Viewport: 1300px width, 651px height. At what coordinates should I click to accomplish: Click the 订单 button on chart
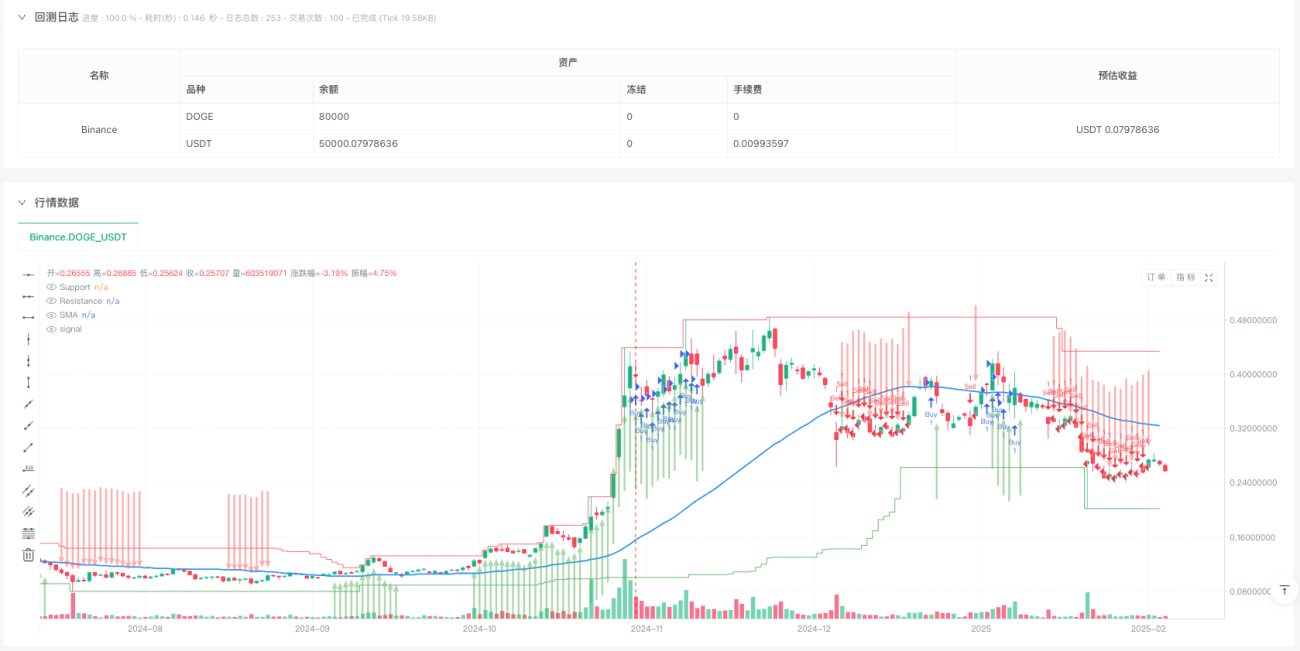[x=1156, y=277]
